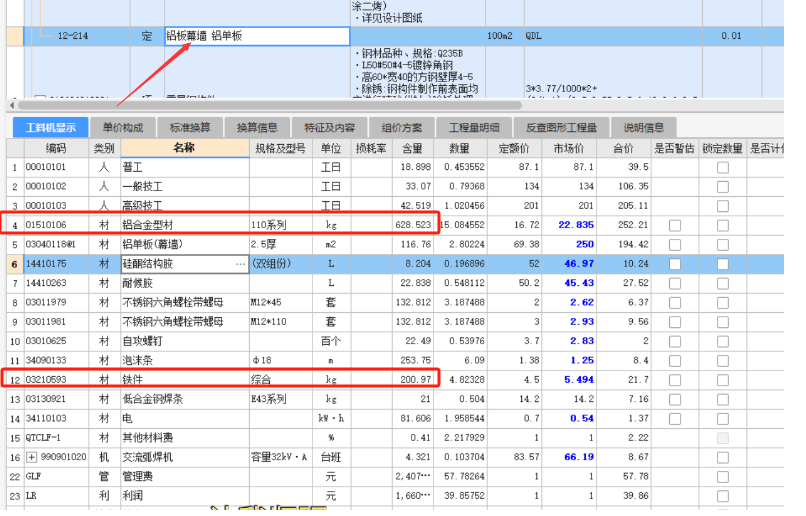The height and width of the screenshot is (516, 806).
Task: Click content value 200.97 for 铁件
Action: pos(412,380)
